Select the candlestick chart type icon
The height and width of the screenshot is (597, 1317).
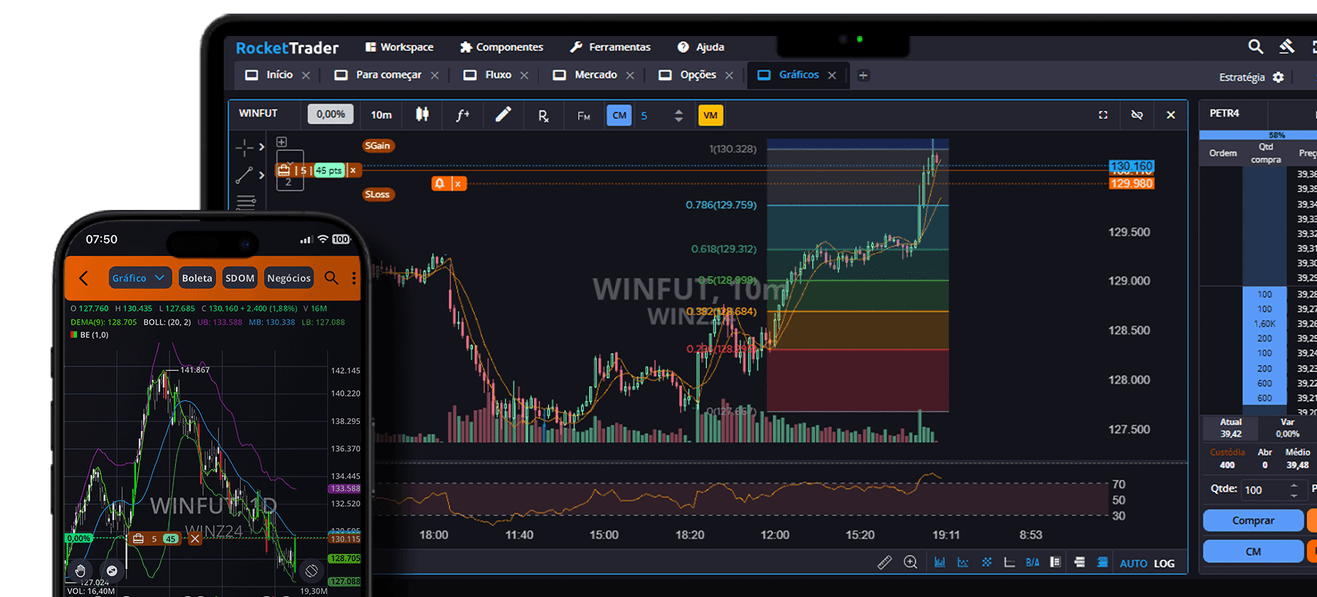(x=422, y=115)
